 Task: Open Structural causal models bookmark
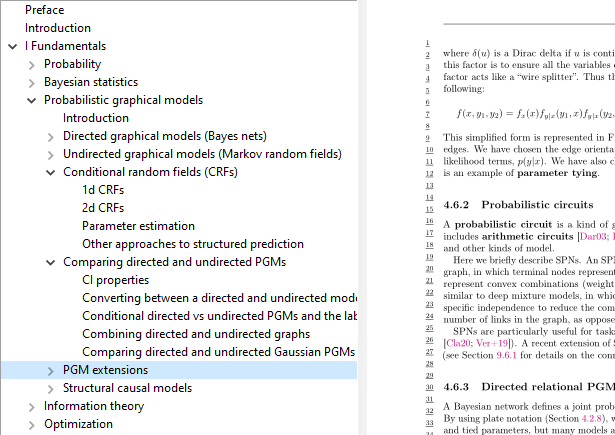[127, 388]
